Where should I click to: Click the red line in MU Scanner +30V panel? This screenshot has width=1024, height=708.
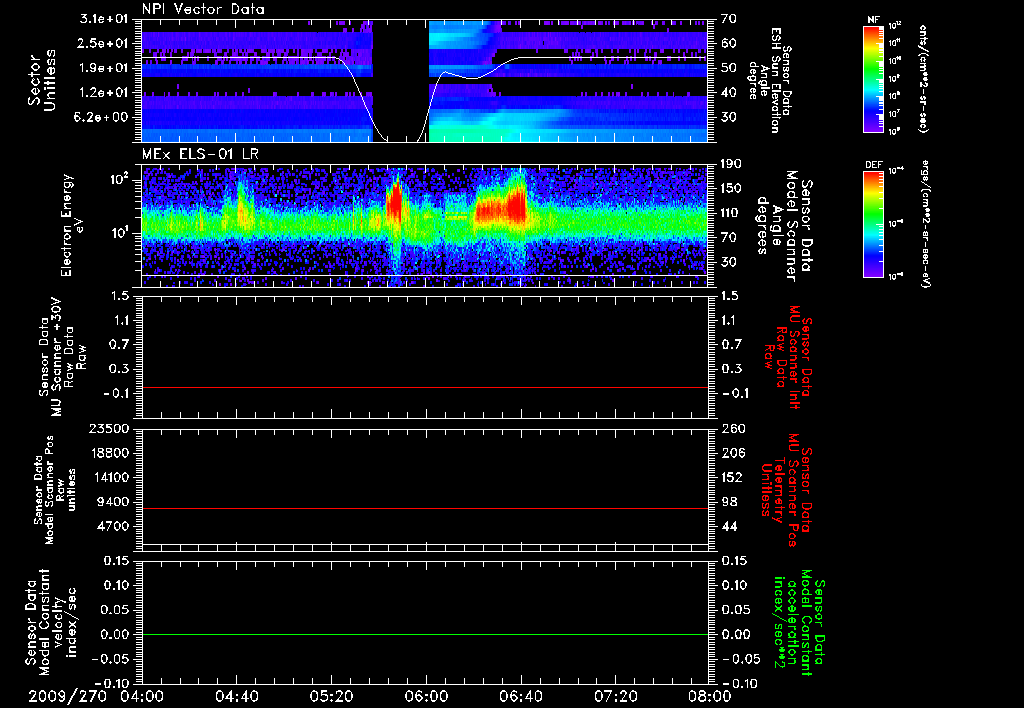click(x=425, y=387)
